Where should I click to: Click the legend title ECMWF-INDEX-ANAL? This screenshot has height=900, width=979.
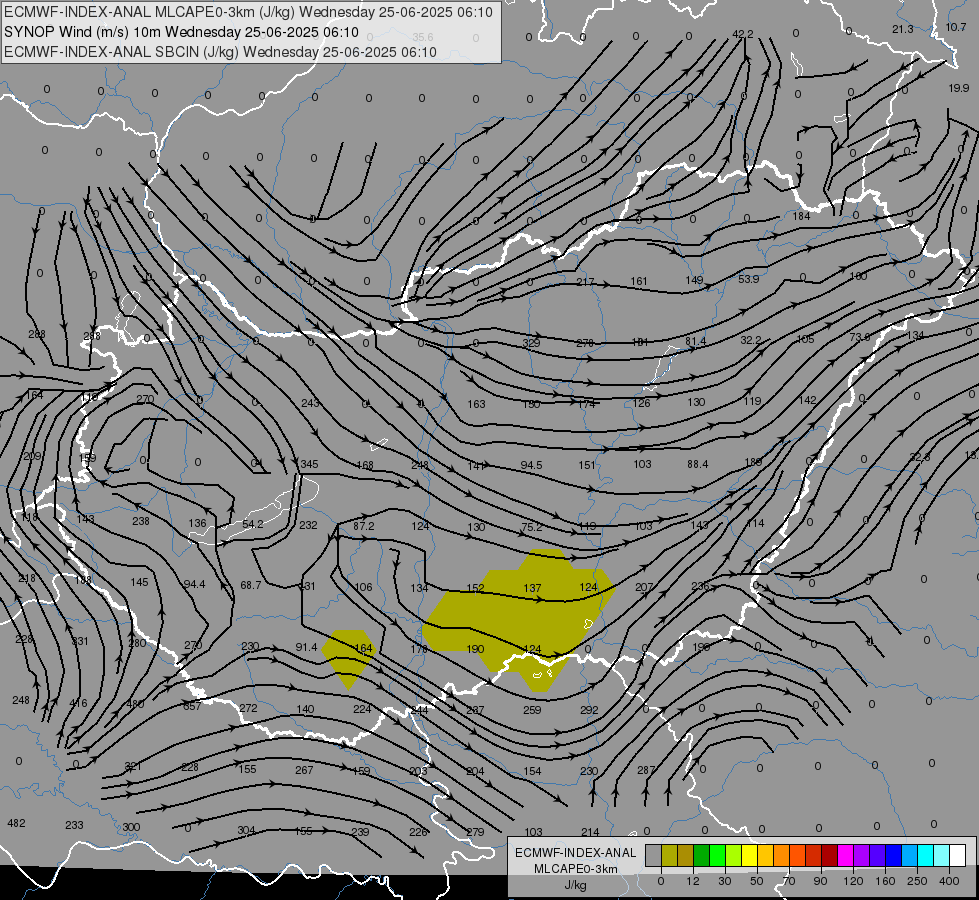[575, 853]
